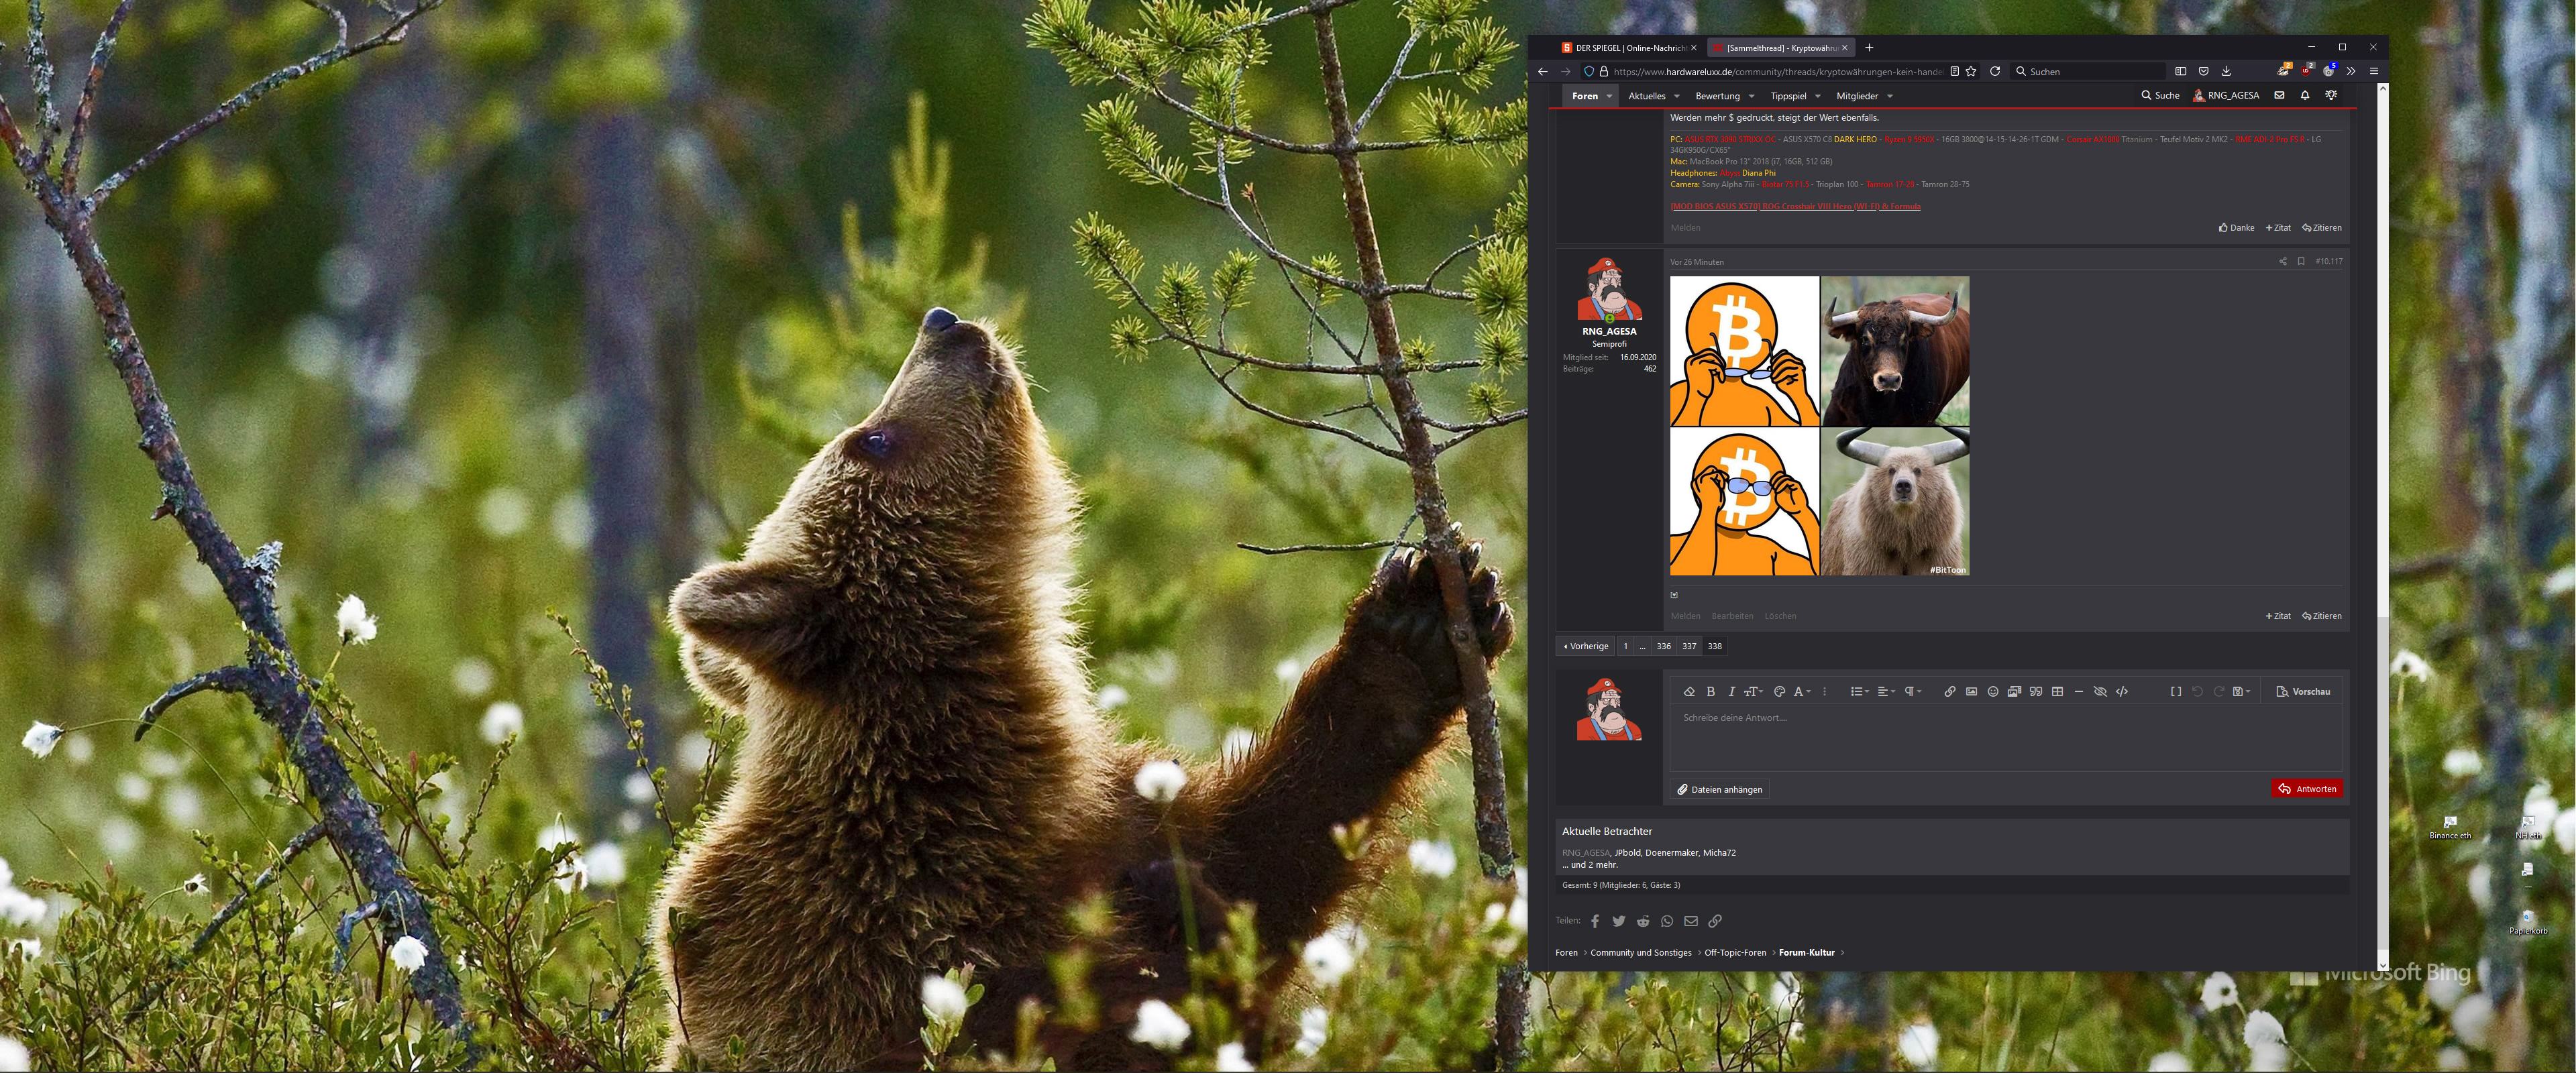The height and width of the screenshot is (1073, 2576).
Task: Go to page 337 in pagination
Action: point(1689,646)
